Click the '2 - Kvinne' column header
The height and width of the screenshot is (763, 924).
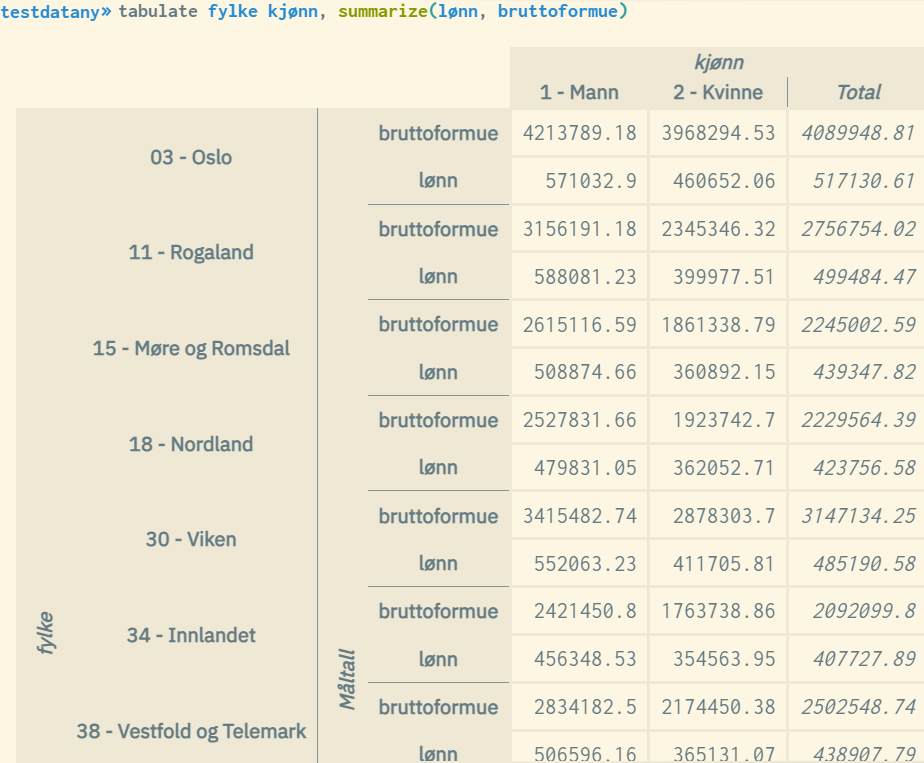click(x=718, y=92)
